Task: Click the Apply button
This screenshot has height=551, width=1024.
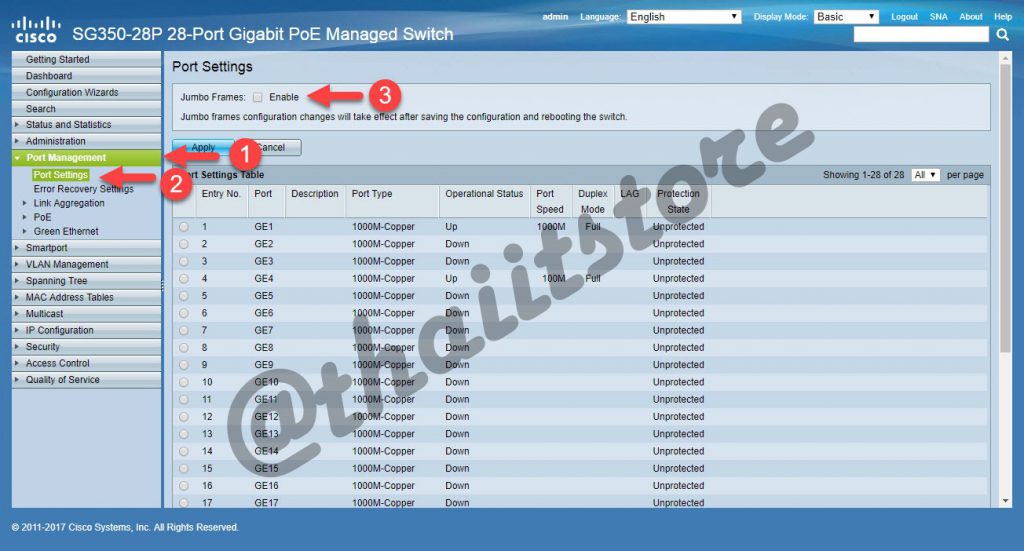Action: tap(203, 148)
